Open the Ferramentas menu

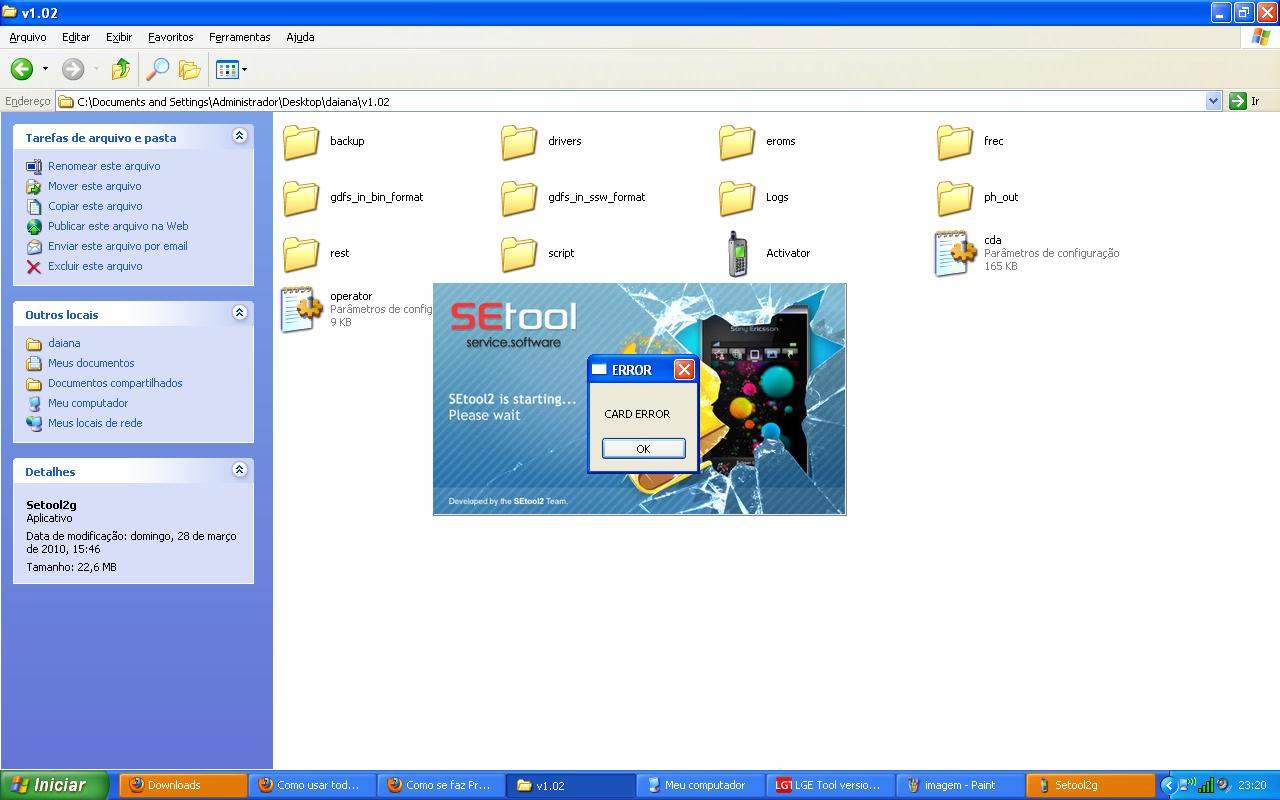click(240, 37)
